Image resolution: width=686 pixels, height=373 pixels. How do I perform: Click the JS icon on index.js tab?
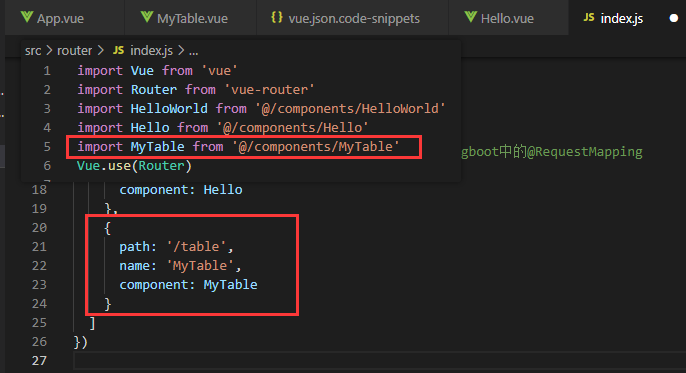coord(589,17)
